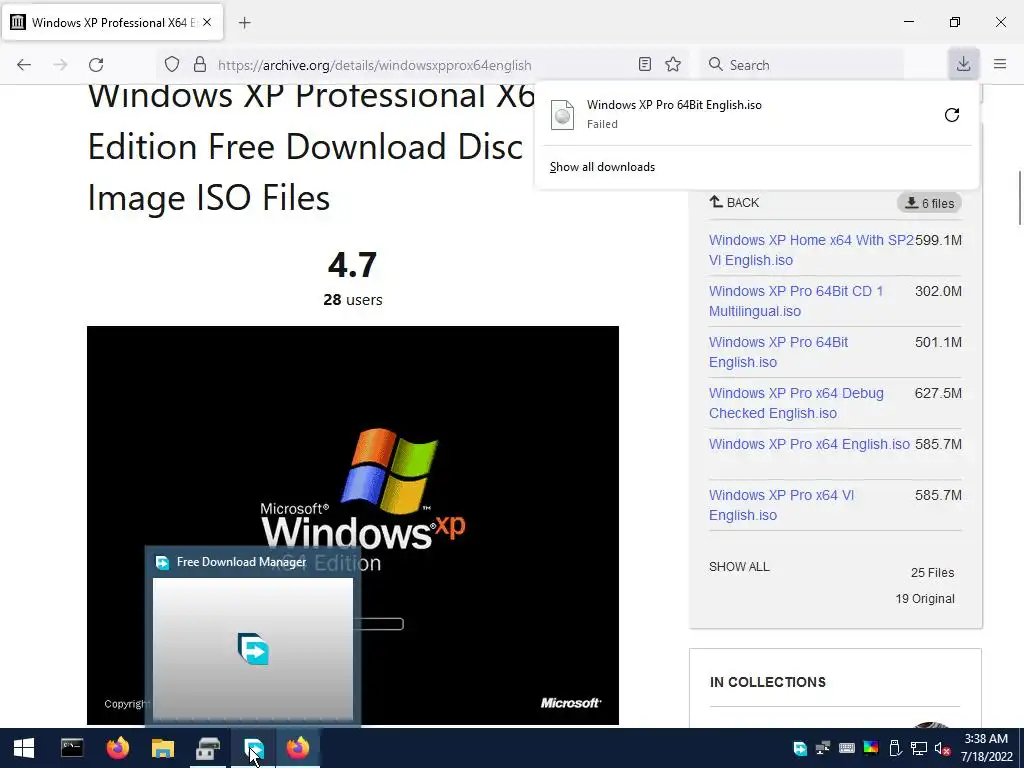Click the 4.7 rating value
1024x768 pixels.
tap(353, 264)
